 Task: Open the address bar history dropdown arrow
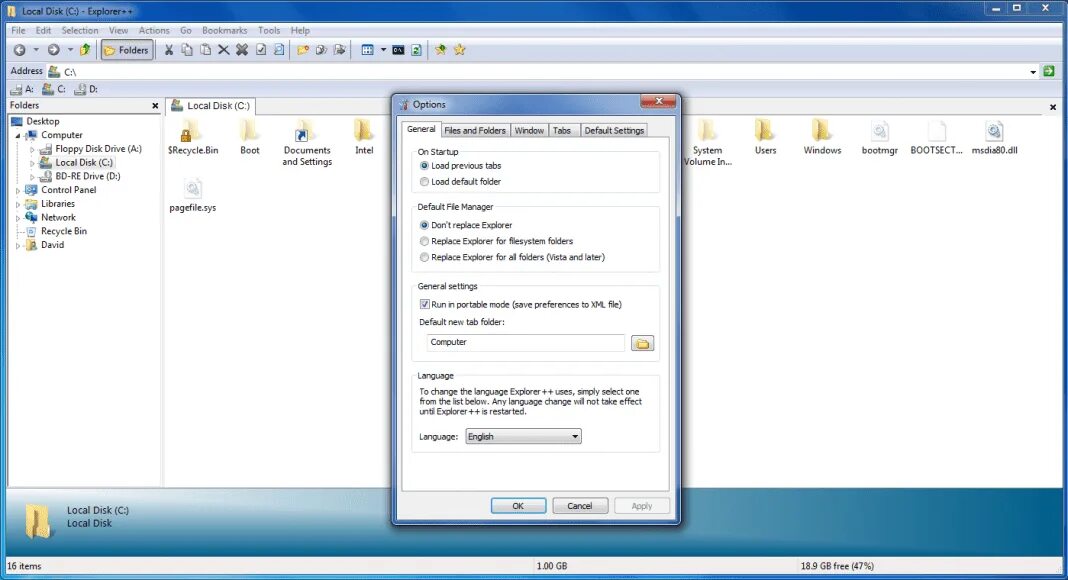coord(1033,71)
